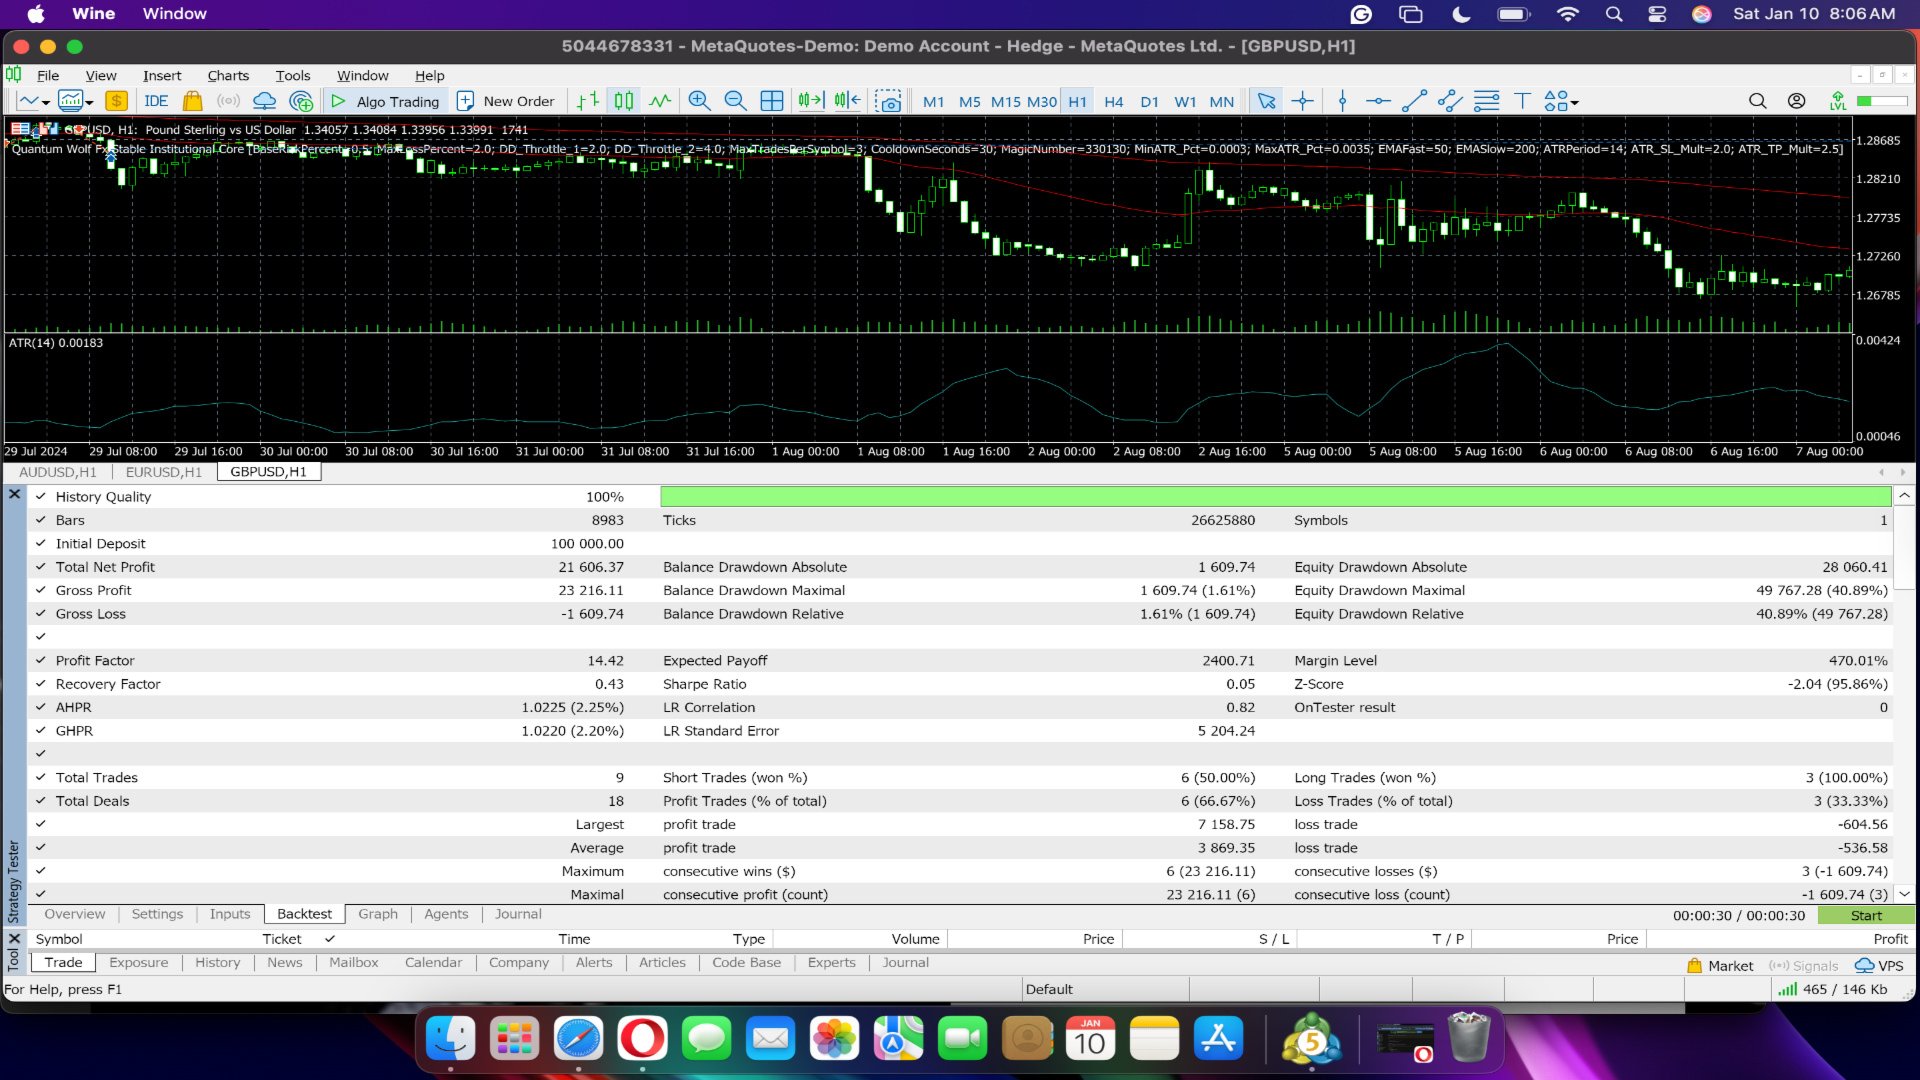
Task: Switch chart to candlestick display icon
Action: pos(623,101)
